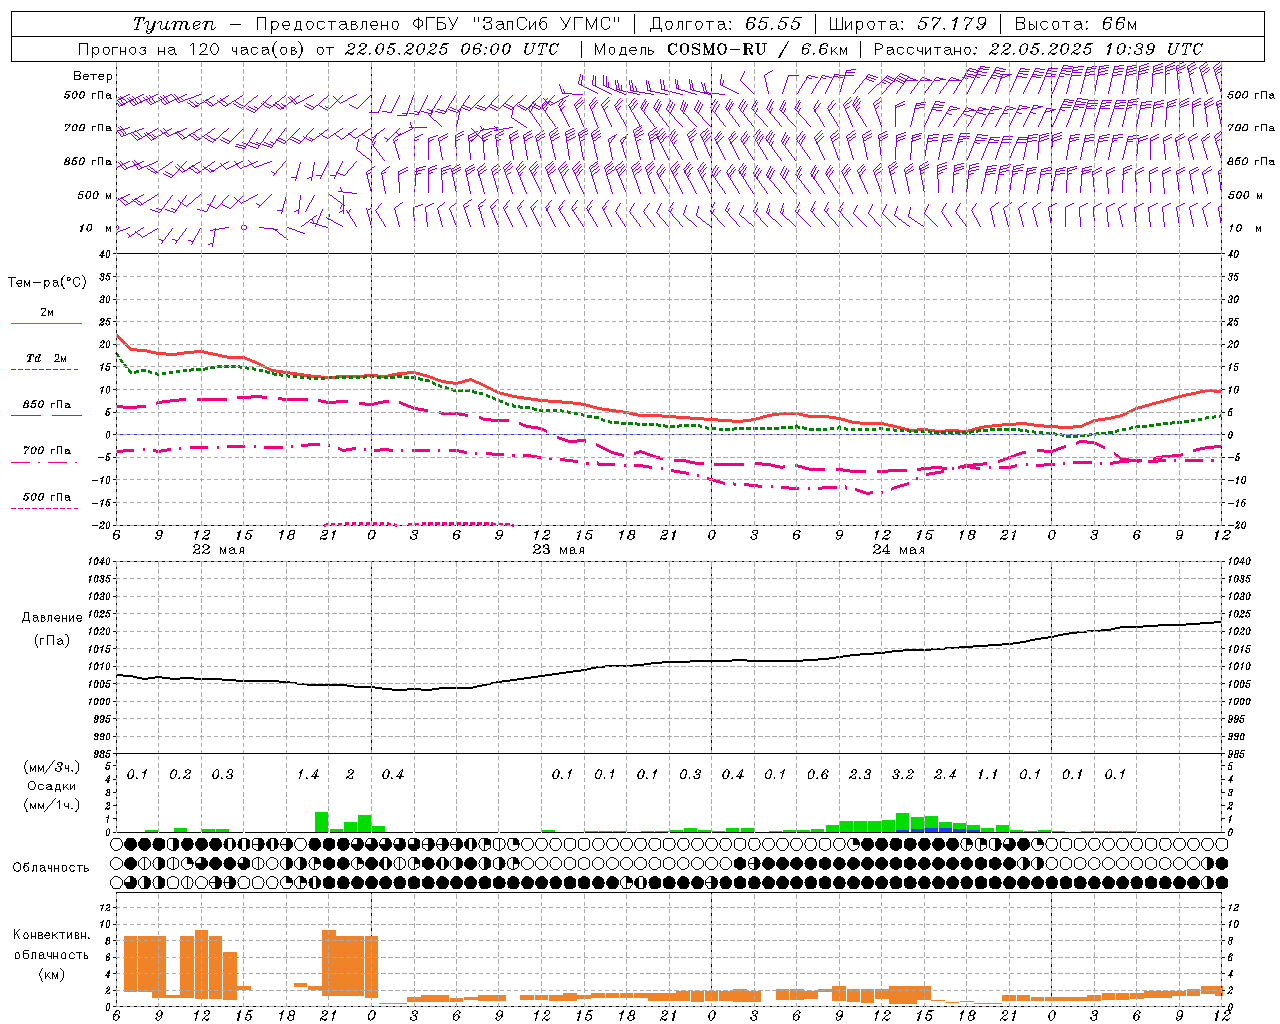Click the "Ветер" wind section label

pos(93,76)
